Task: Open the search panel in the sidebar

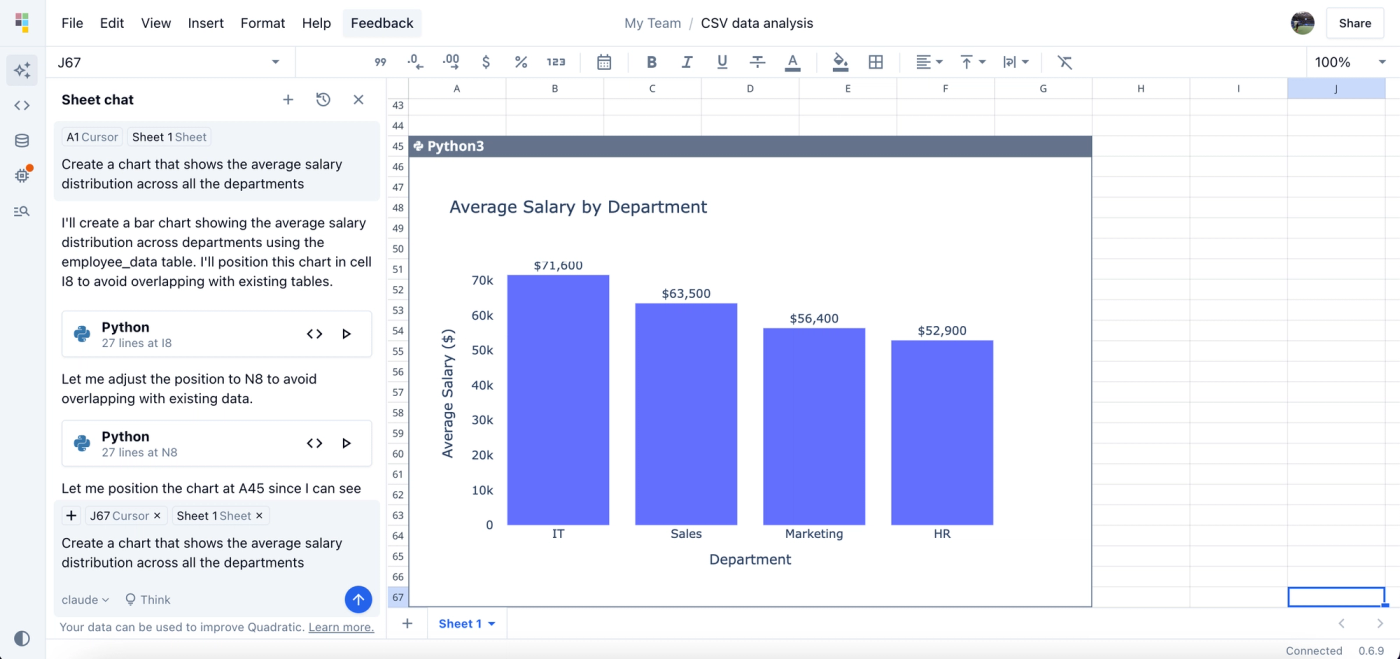Action: [22, 211]
